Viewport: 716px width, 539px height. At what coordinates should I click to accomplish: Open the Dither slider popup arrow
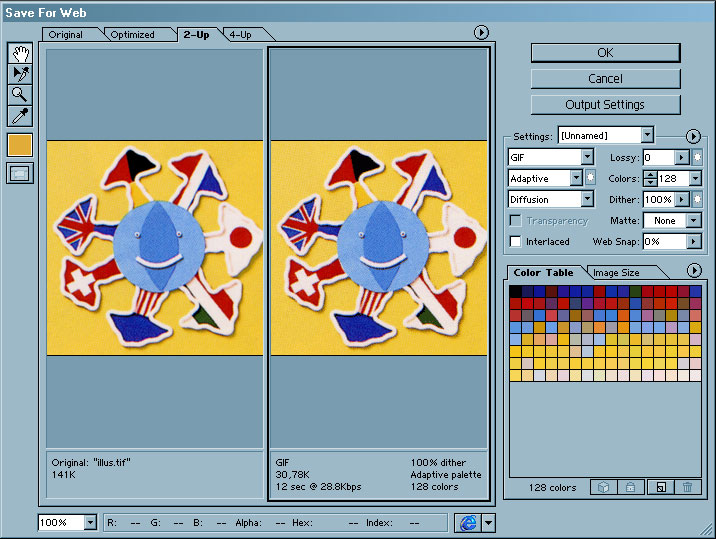[x=681, y=200]
